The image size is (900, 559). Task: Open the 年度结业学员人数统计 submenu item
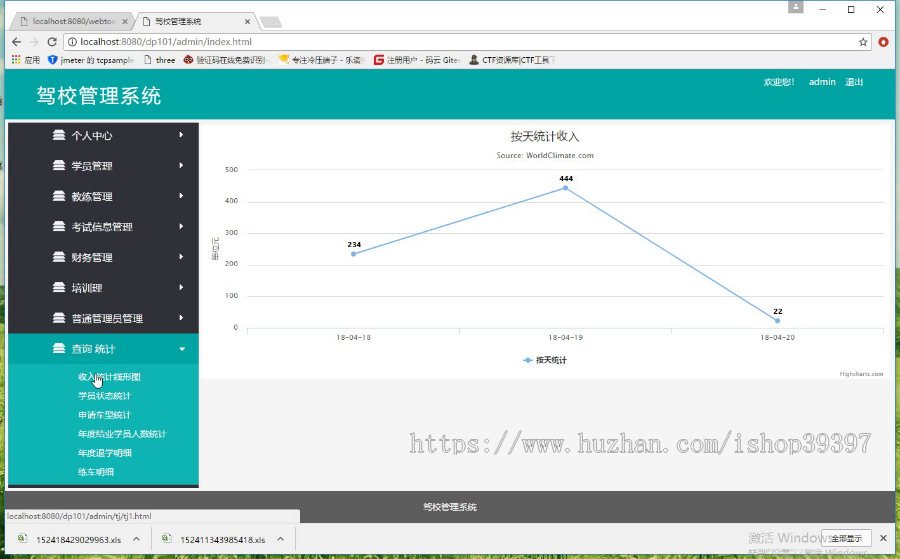122,434
